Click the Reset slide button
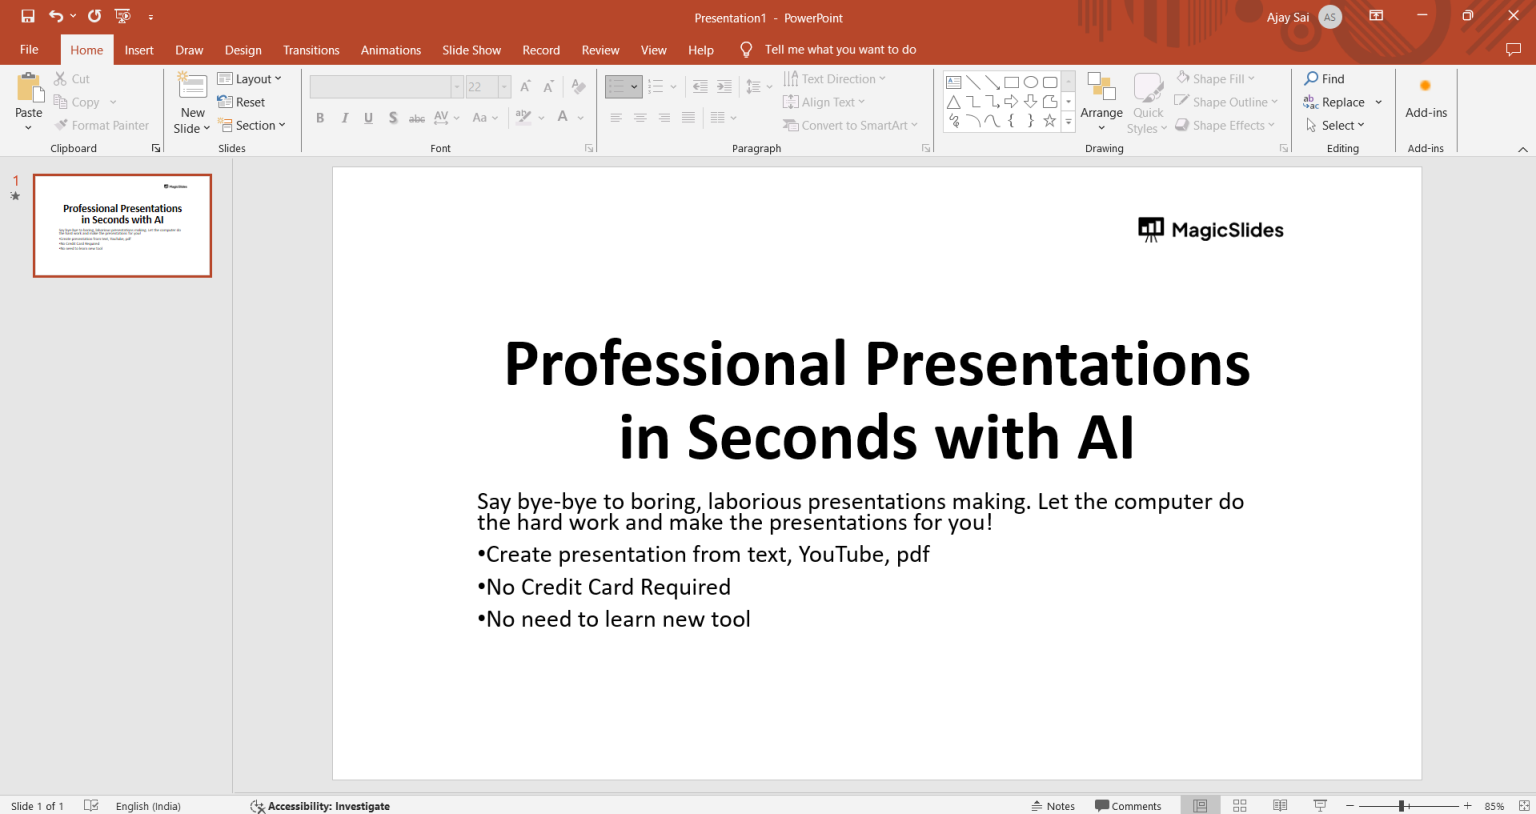This screenshot has height=814, width=1536. point(241,102)
